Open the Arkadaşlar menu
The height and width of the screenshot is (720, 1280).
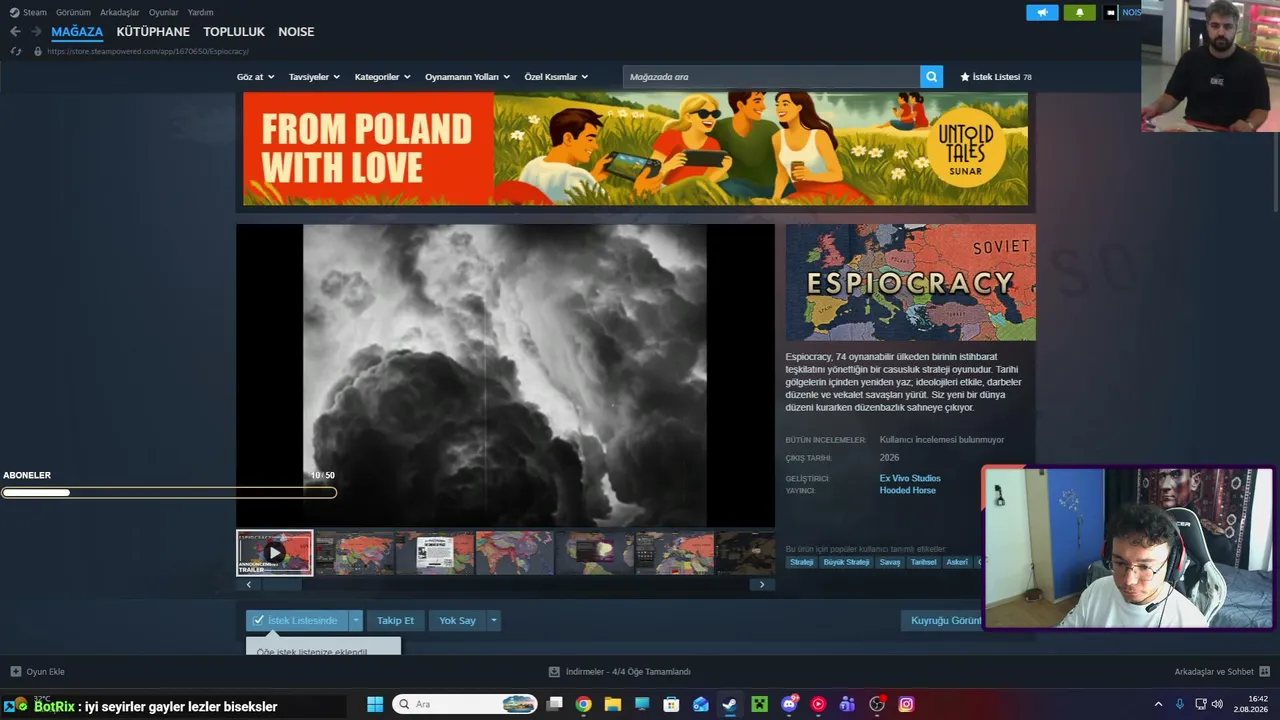pyautogui.click(x=120, y=13)
